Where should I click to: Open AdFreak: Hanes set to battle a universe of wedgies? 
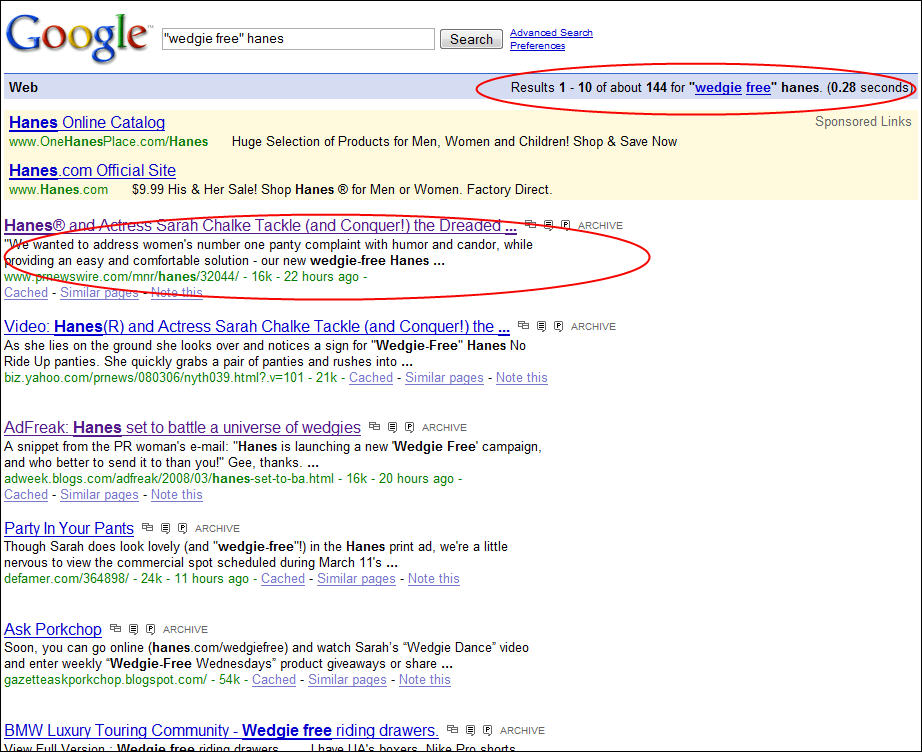click(182, 427)
